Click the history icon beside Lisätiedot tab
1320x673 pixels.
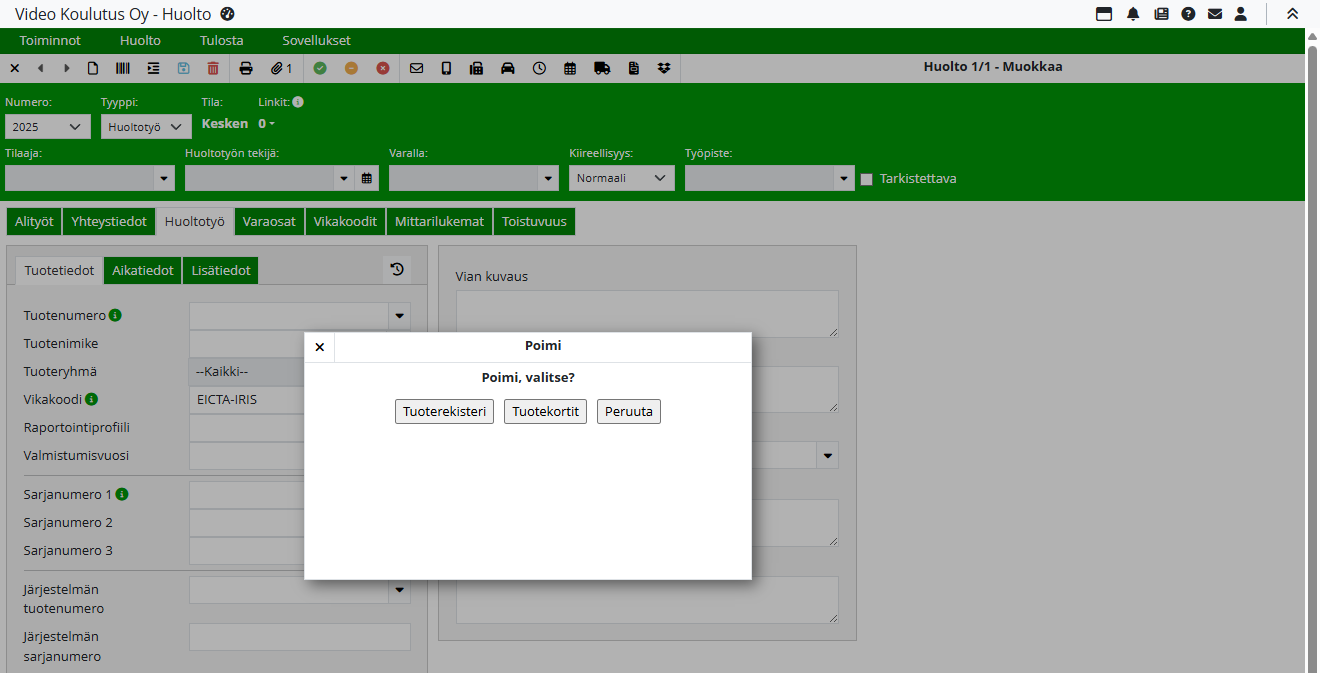(397, 269)
